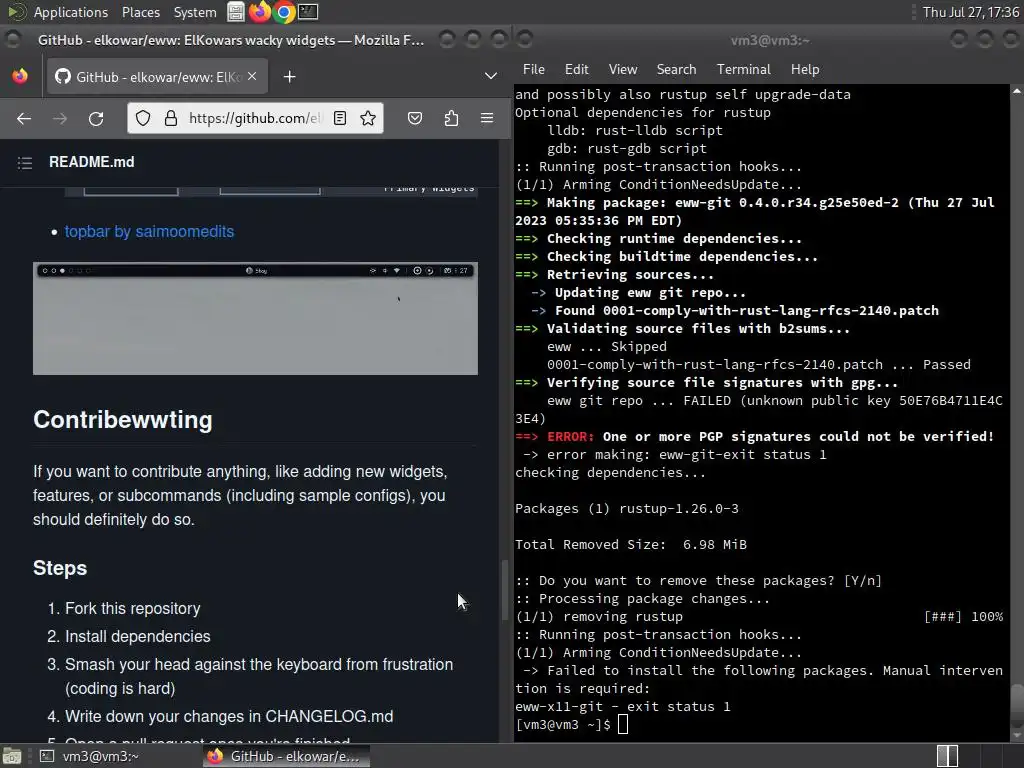Click the clock showing Thu Jul 27
The height and width of the screenshot is (768, 1024).
[970, 12]
